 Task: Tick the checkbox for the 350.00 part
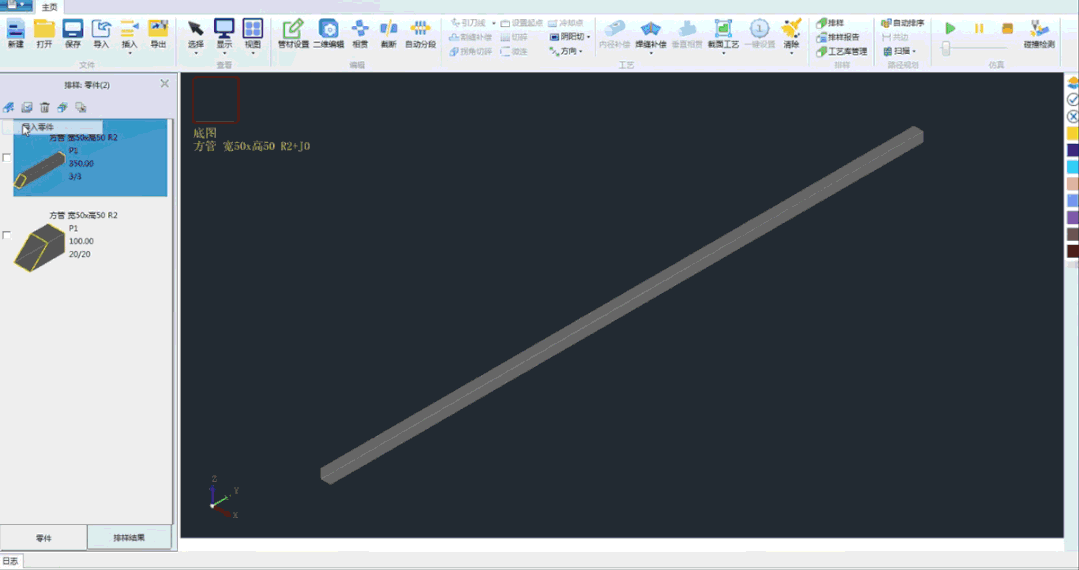click(7, 158)
